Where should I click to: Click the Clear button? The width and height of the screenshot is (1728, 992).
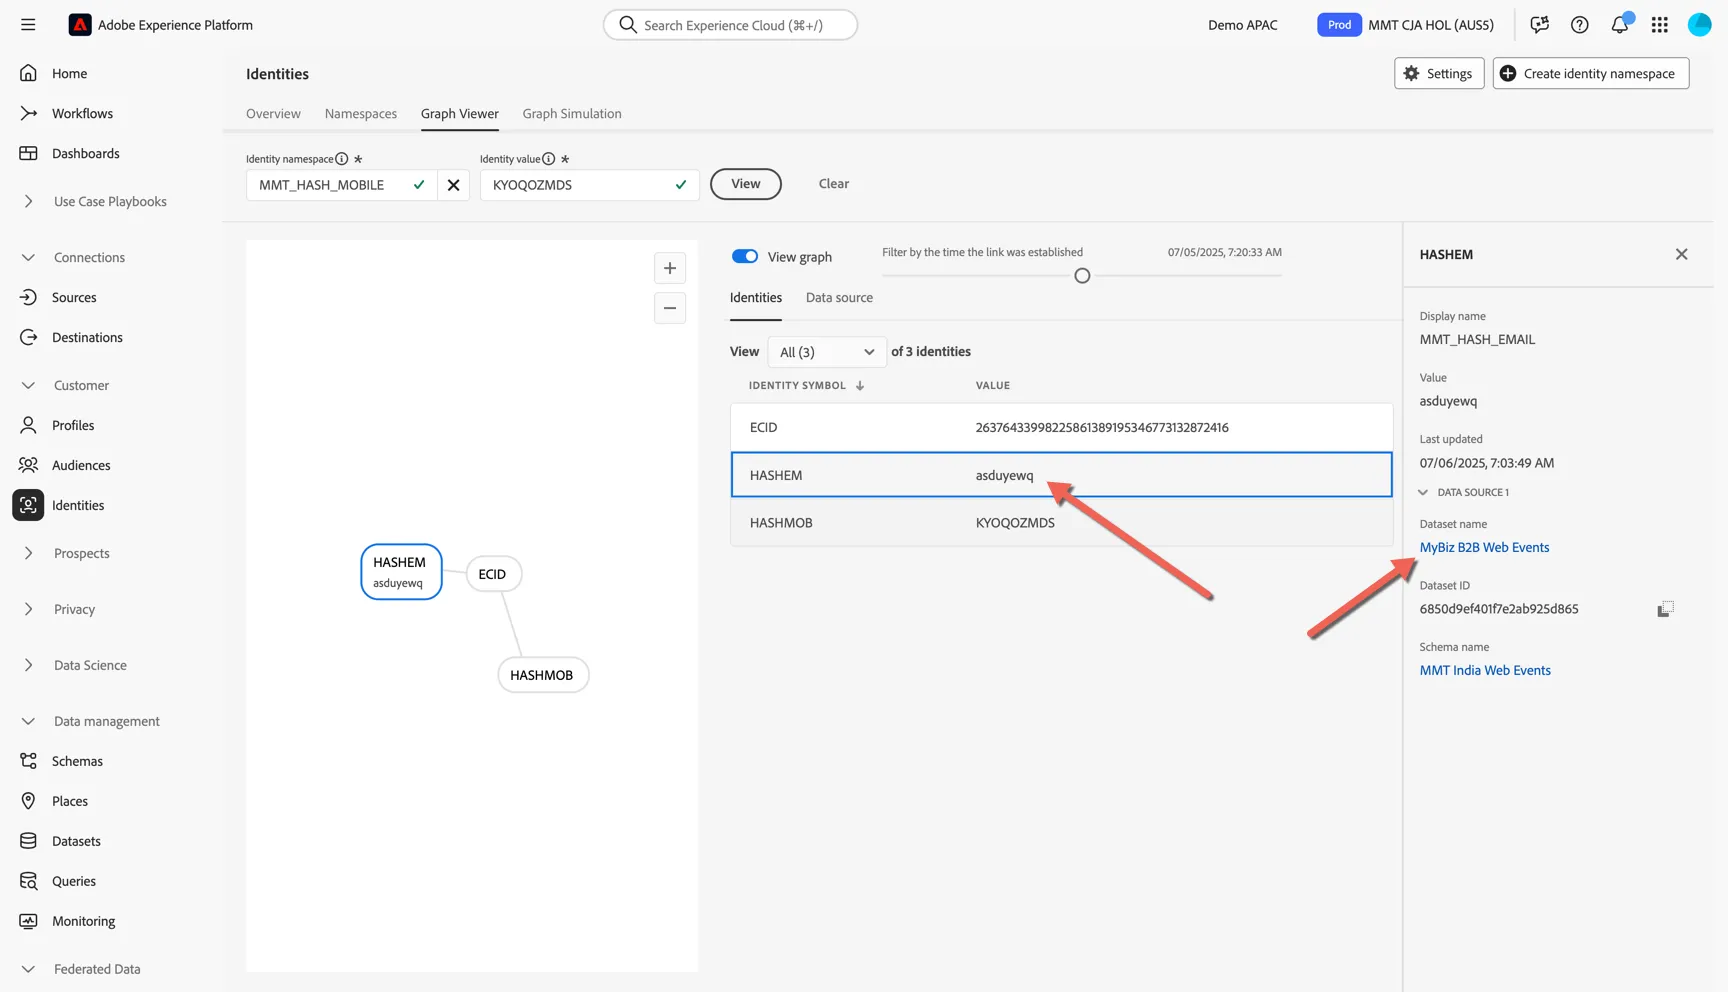[834, 184]
